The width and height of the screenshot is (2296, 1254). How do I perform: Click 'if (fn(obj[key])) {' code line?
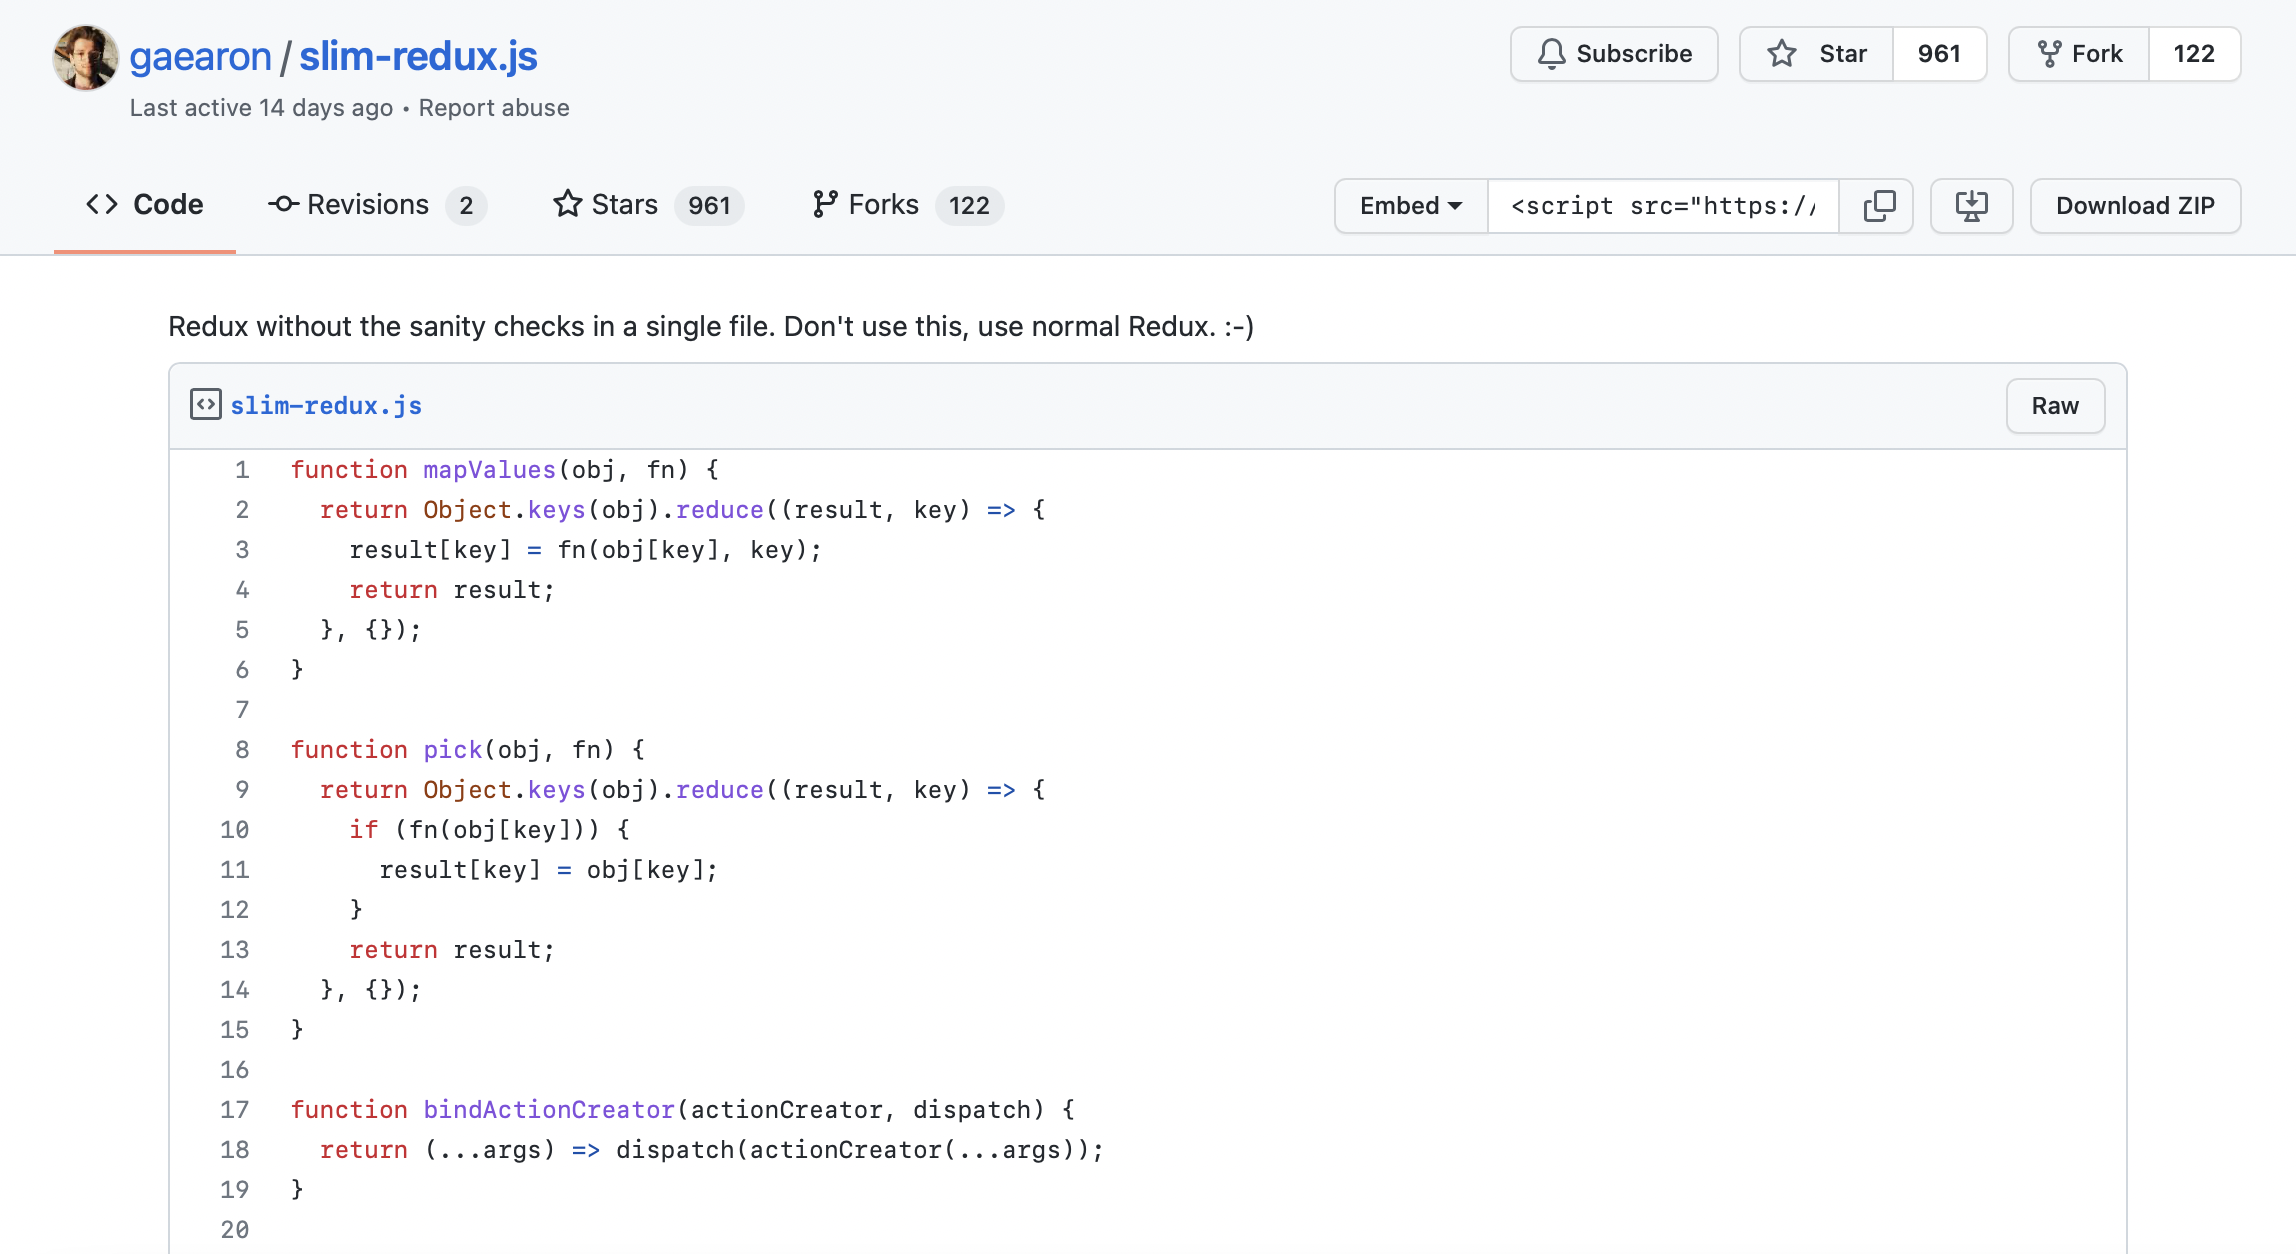[489, 830]
